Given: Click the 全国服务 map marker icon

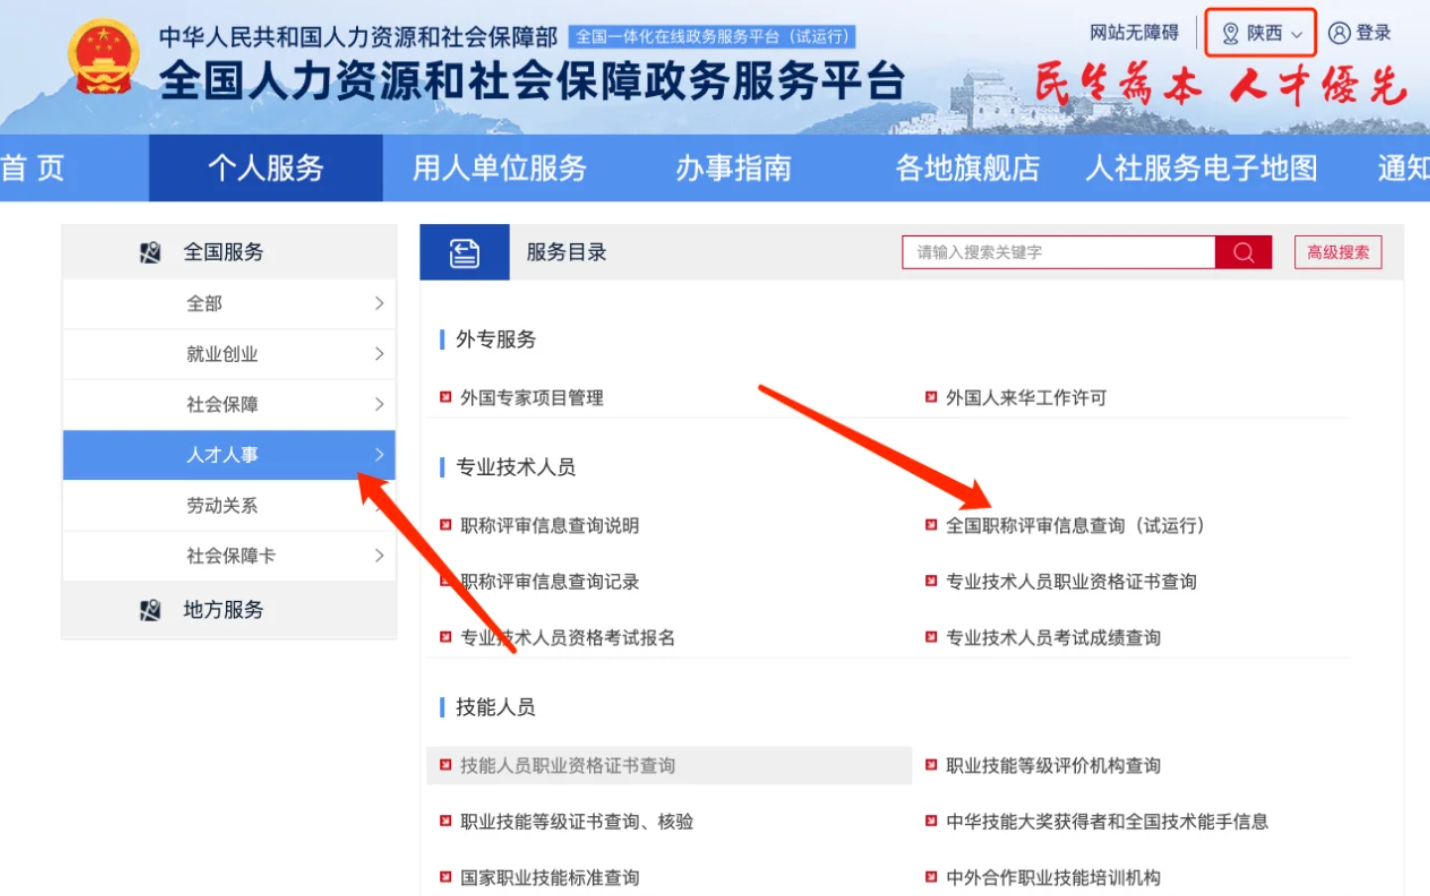Looking at the screenshot, I should click(x=151, y=251).
